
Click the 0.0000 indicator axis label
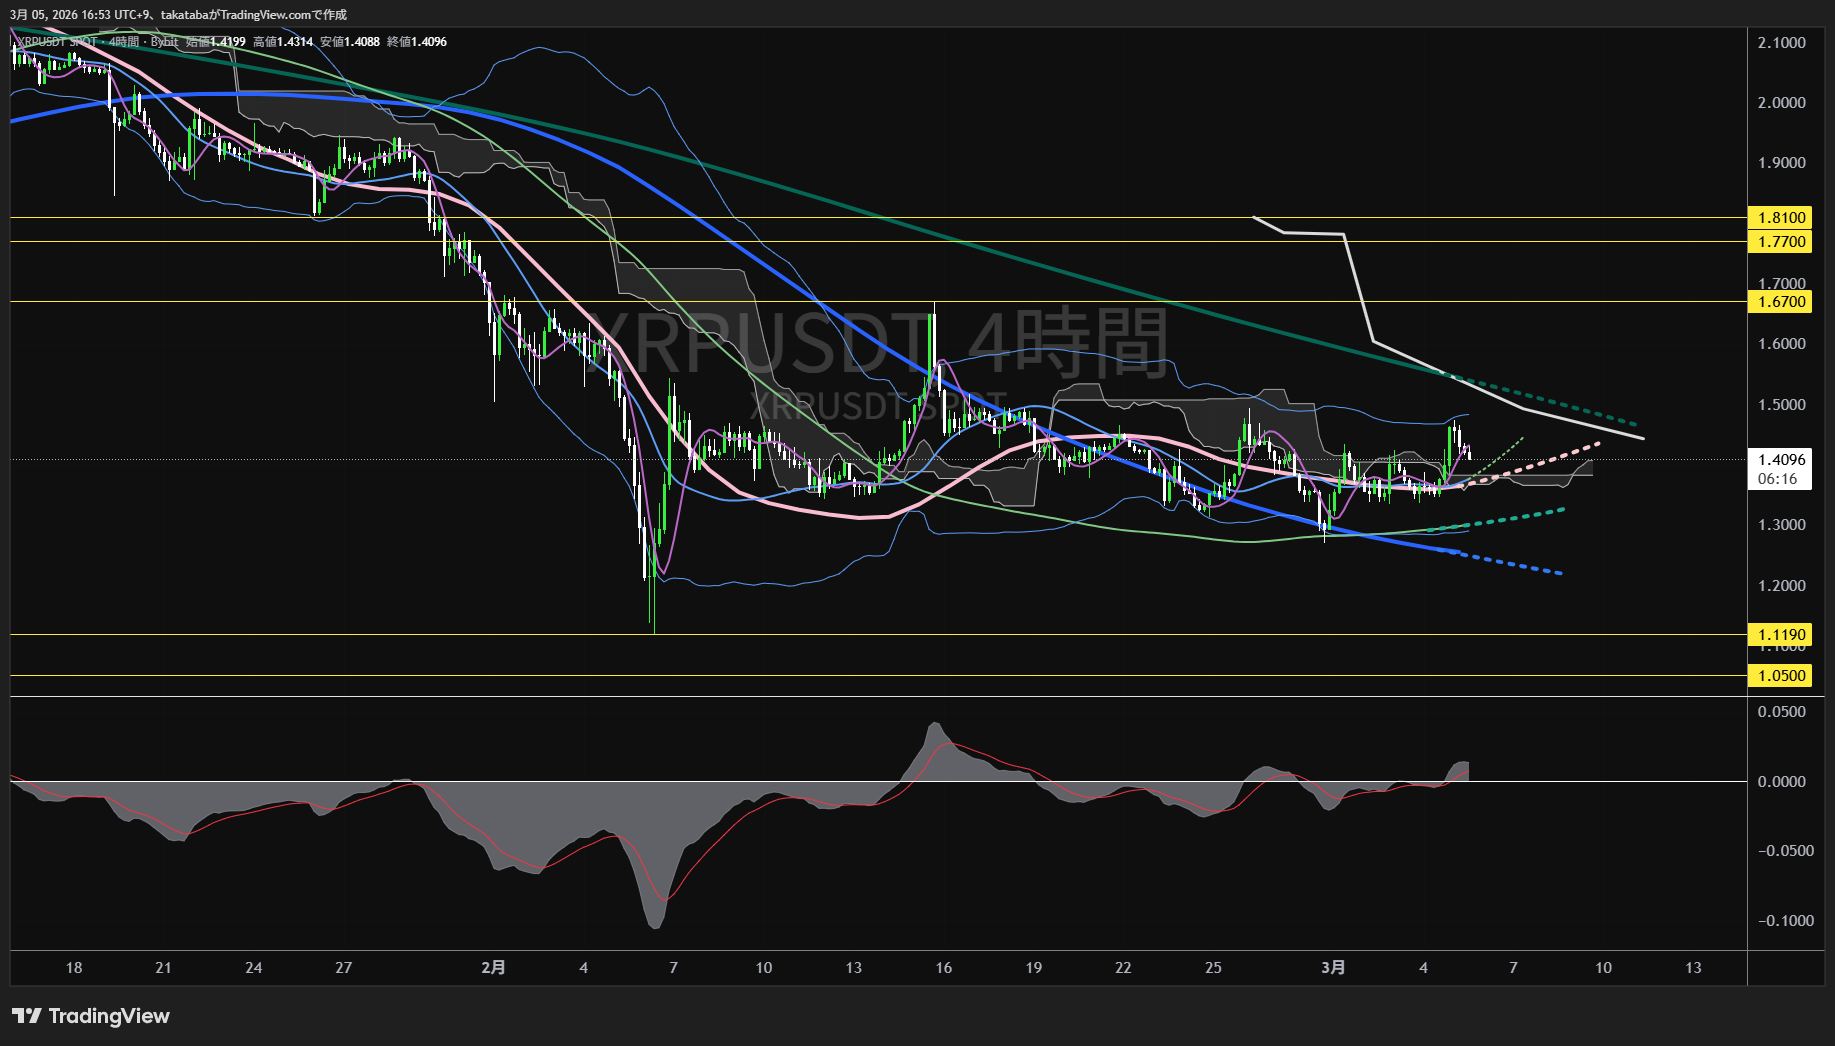(1781, 782)
